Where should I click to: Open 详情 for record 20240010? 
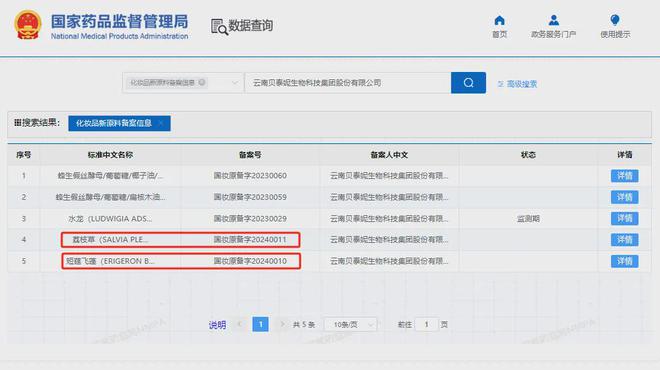point(624,261)
